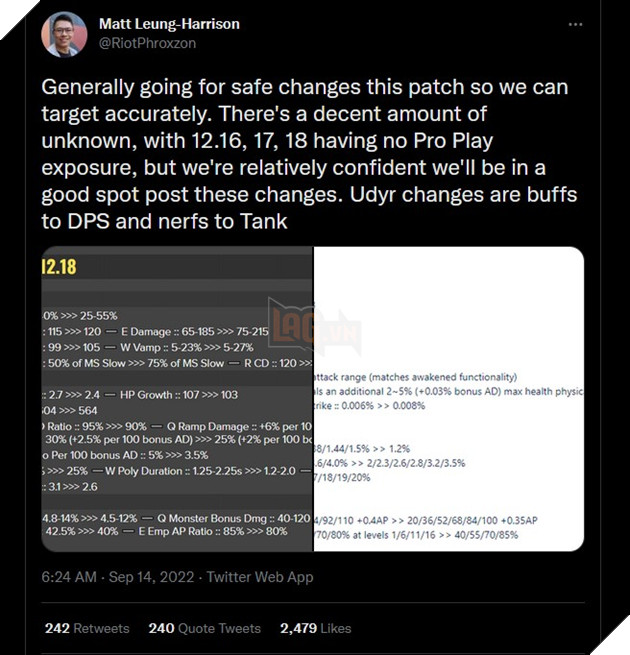630x655 pixels.
Task: Open the Twitter Web App source link
Action: [x=260, y=577]
